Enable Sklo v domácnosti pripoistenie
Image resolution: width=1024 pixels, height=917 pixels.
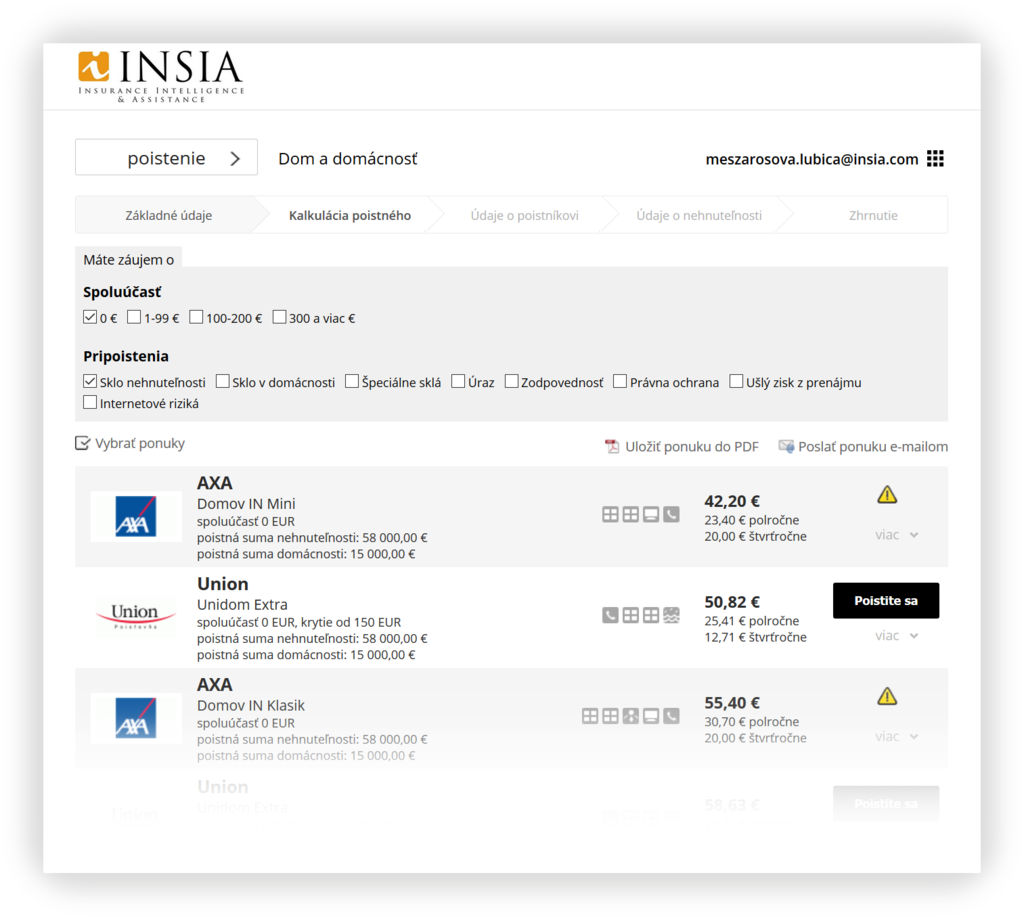[223, 381]
